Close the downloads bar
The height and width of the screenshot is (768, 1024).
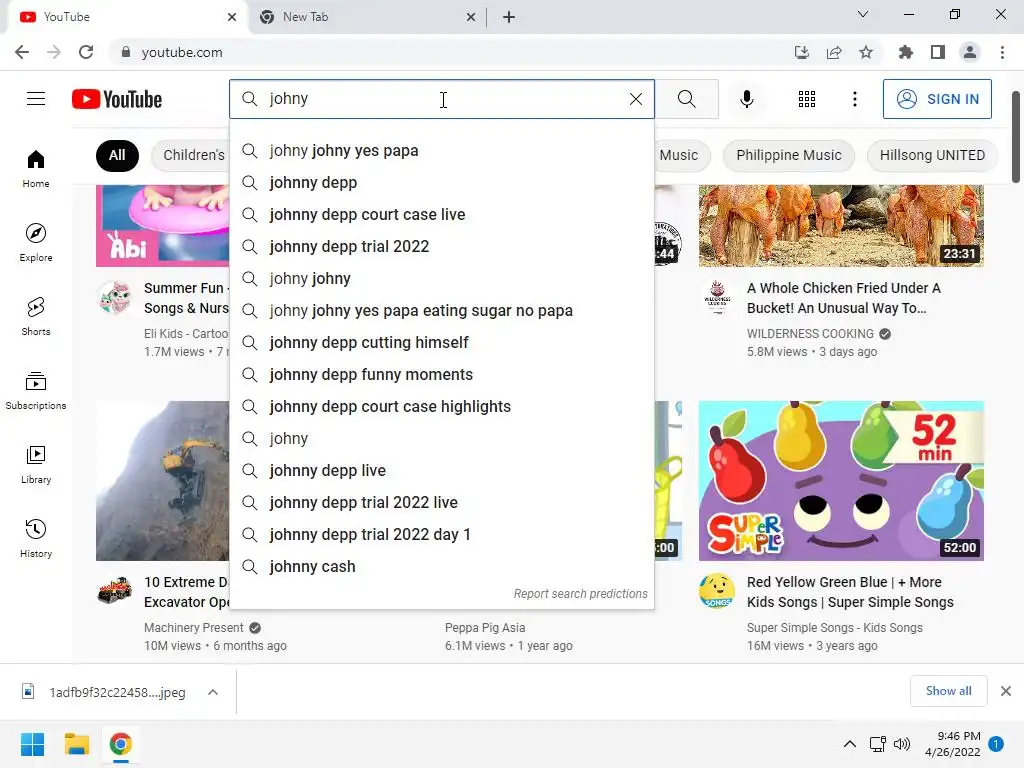coord(1006,691)
